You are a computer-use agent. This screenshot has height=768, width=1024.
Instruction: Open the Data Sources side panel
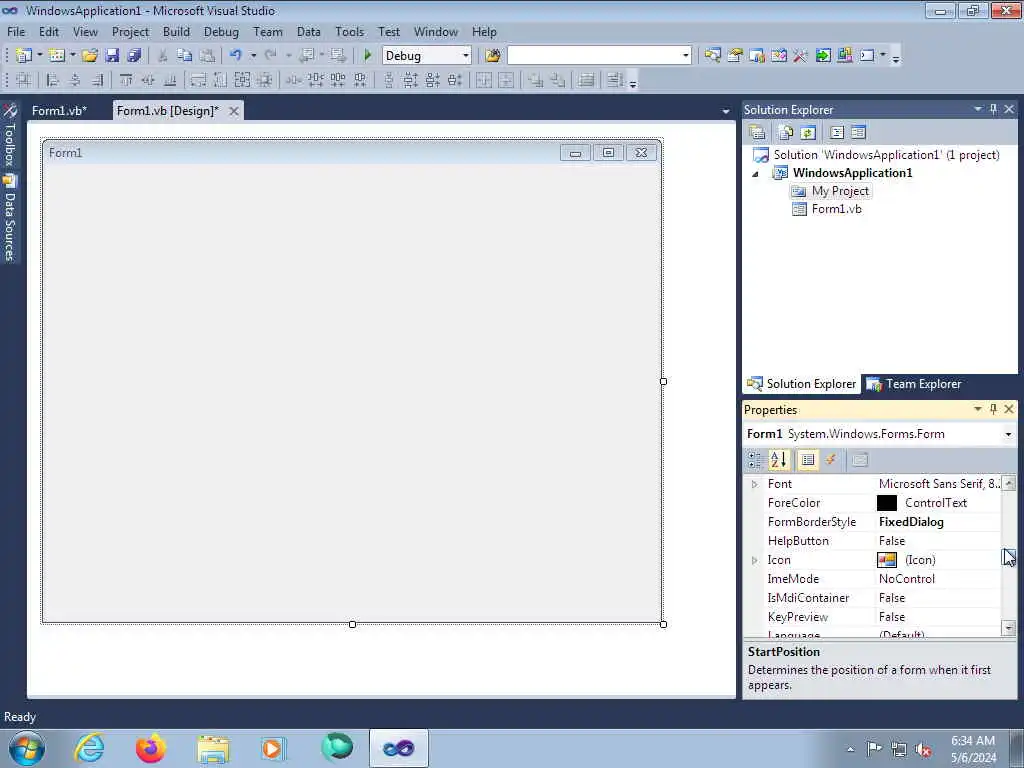10,219
